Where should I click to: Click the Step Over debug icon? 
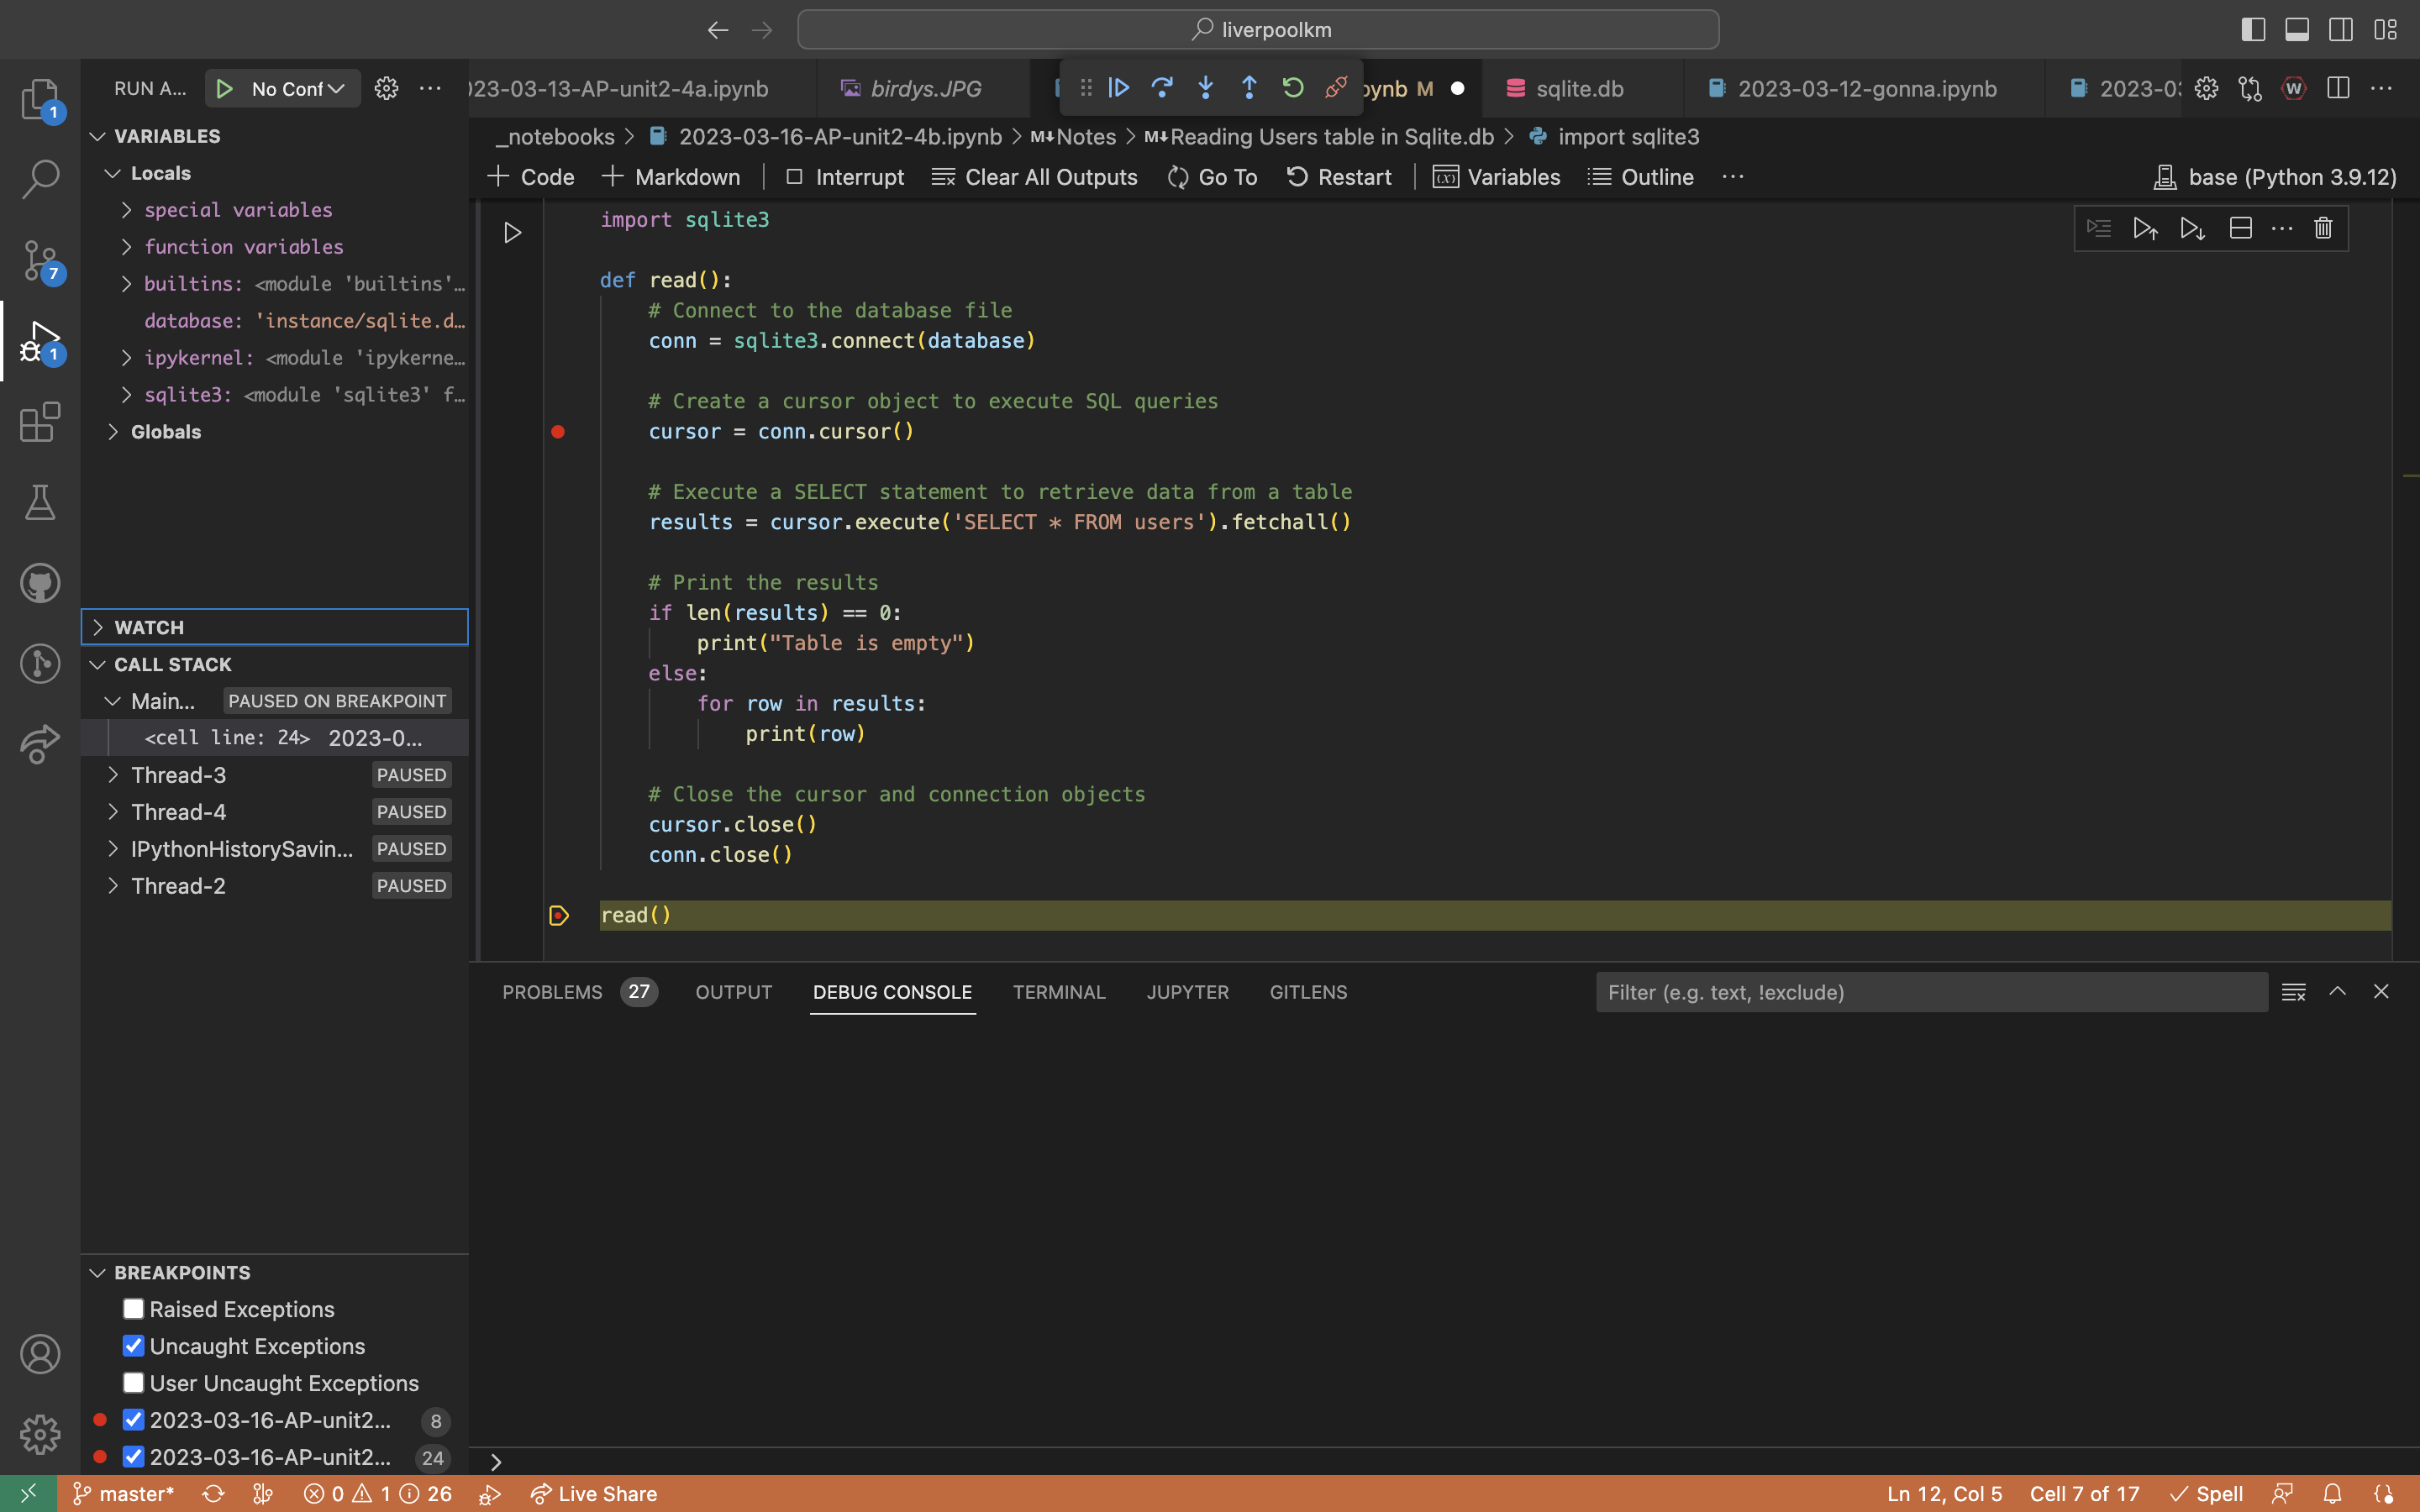point(1162,88)
